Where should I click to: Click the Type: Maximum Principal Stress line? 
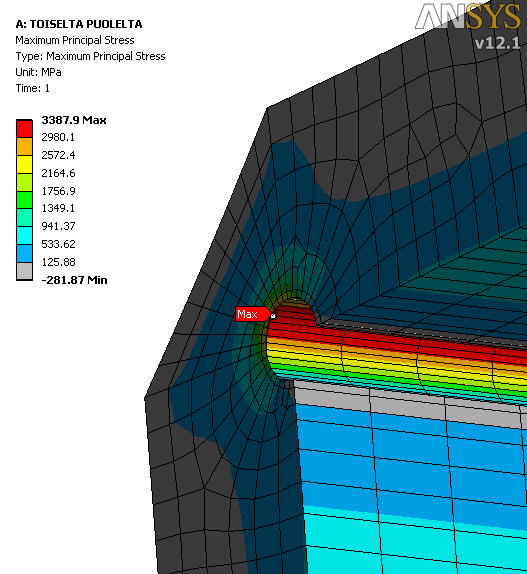[90, 56]
